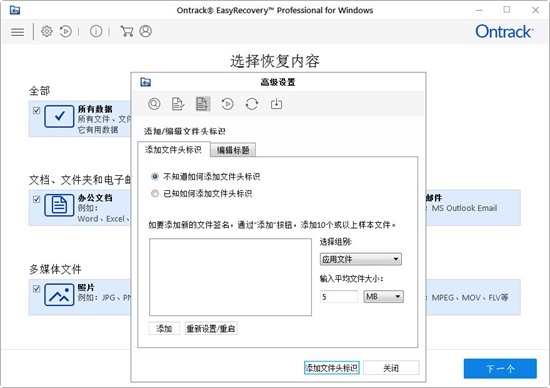Image resolution: width=550 pixels, height=388 pixels.
Task: Click the shopping cart icon
Action: tap(127, 32)
